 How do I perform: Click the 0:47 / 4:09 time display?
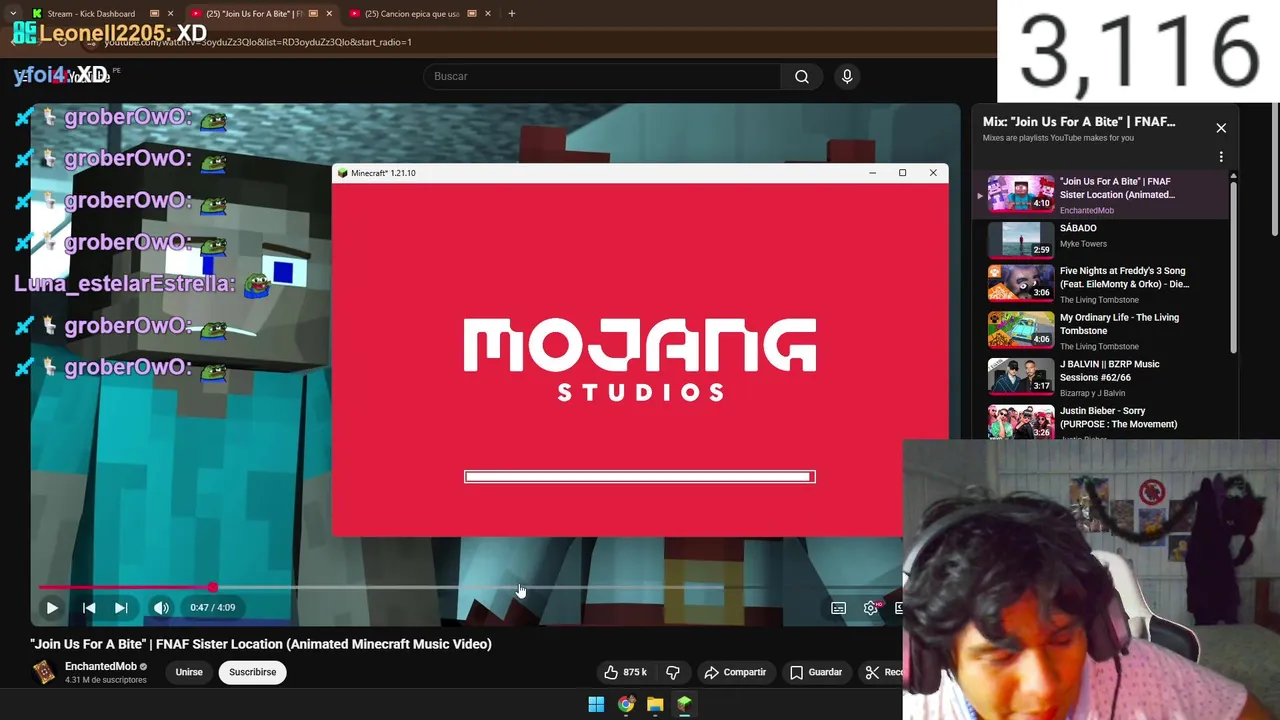213,607
